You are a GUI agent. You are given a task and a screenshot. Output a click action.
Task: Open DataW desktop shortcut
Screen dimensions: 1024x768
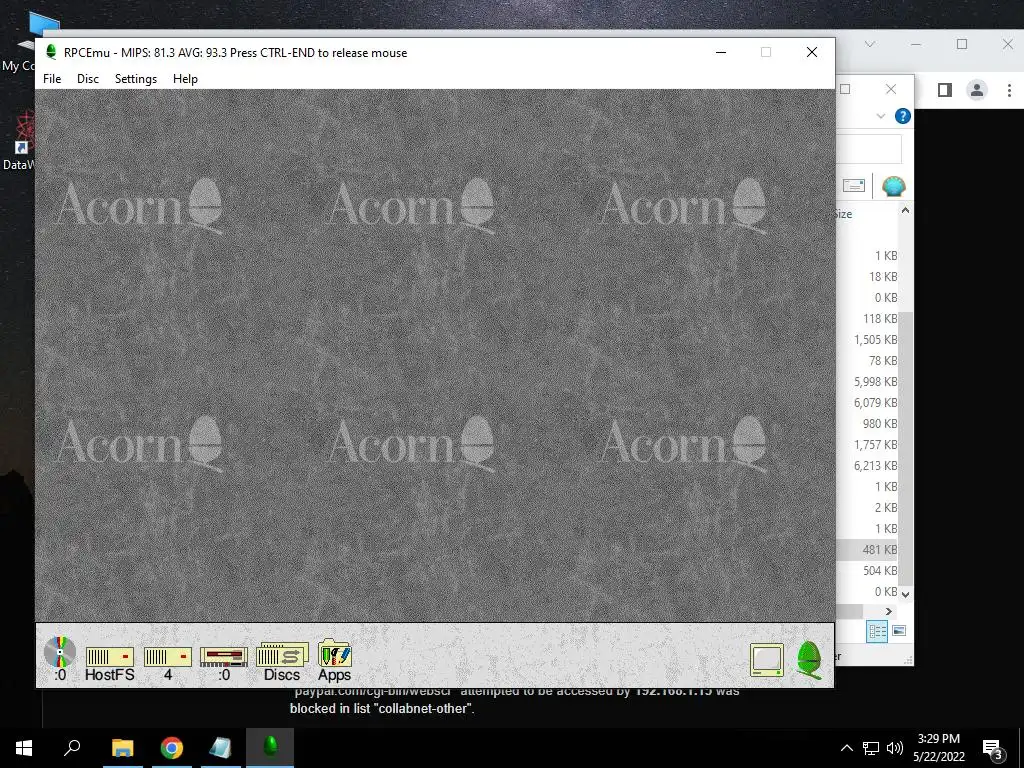18,140
